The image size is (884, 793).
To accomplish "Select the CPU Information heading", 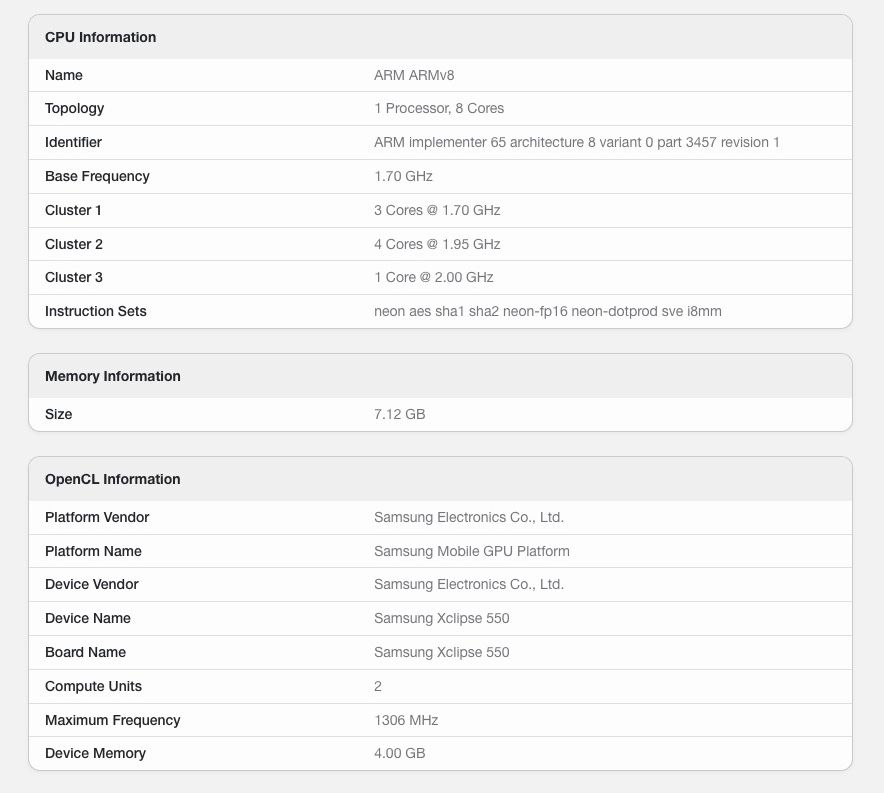I will click(100, 37).
